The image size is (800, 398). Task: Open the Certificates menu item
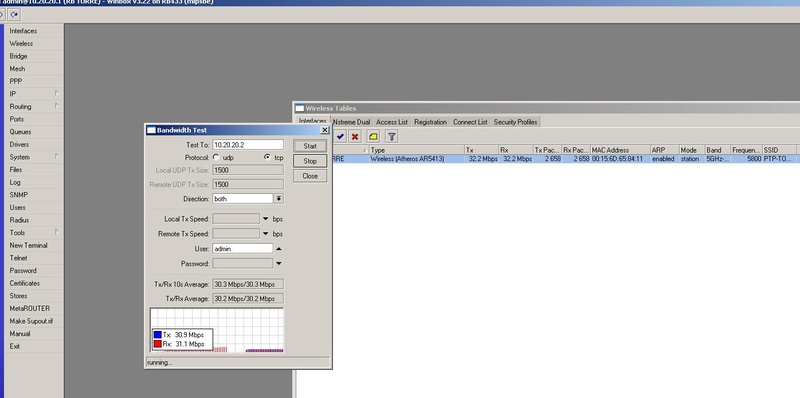pos(24,283)
